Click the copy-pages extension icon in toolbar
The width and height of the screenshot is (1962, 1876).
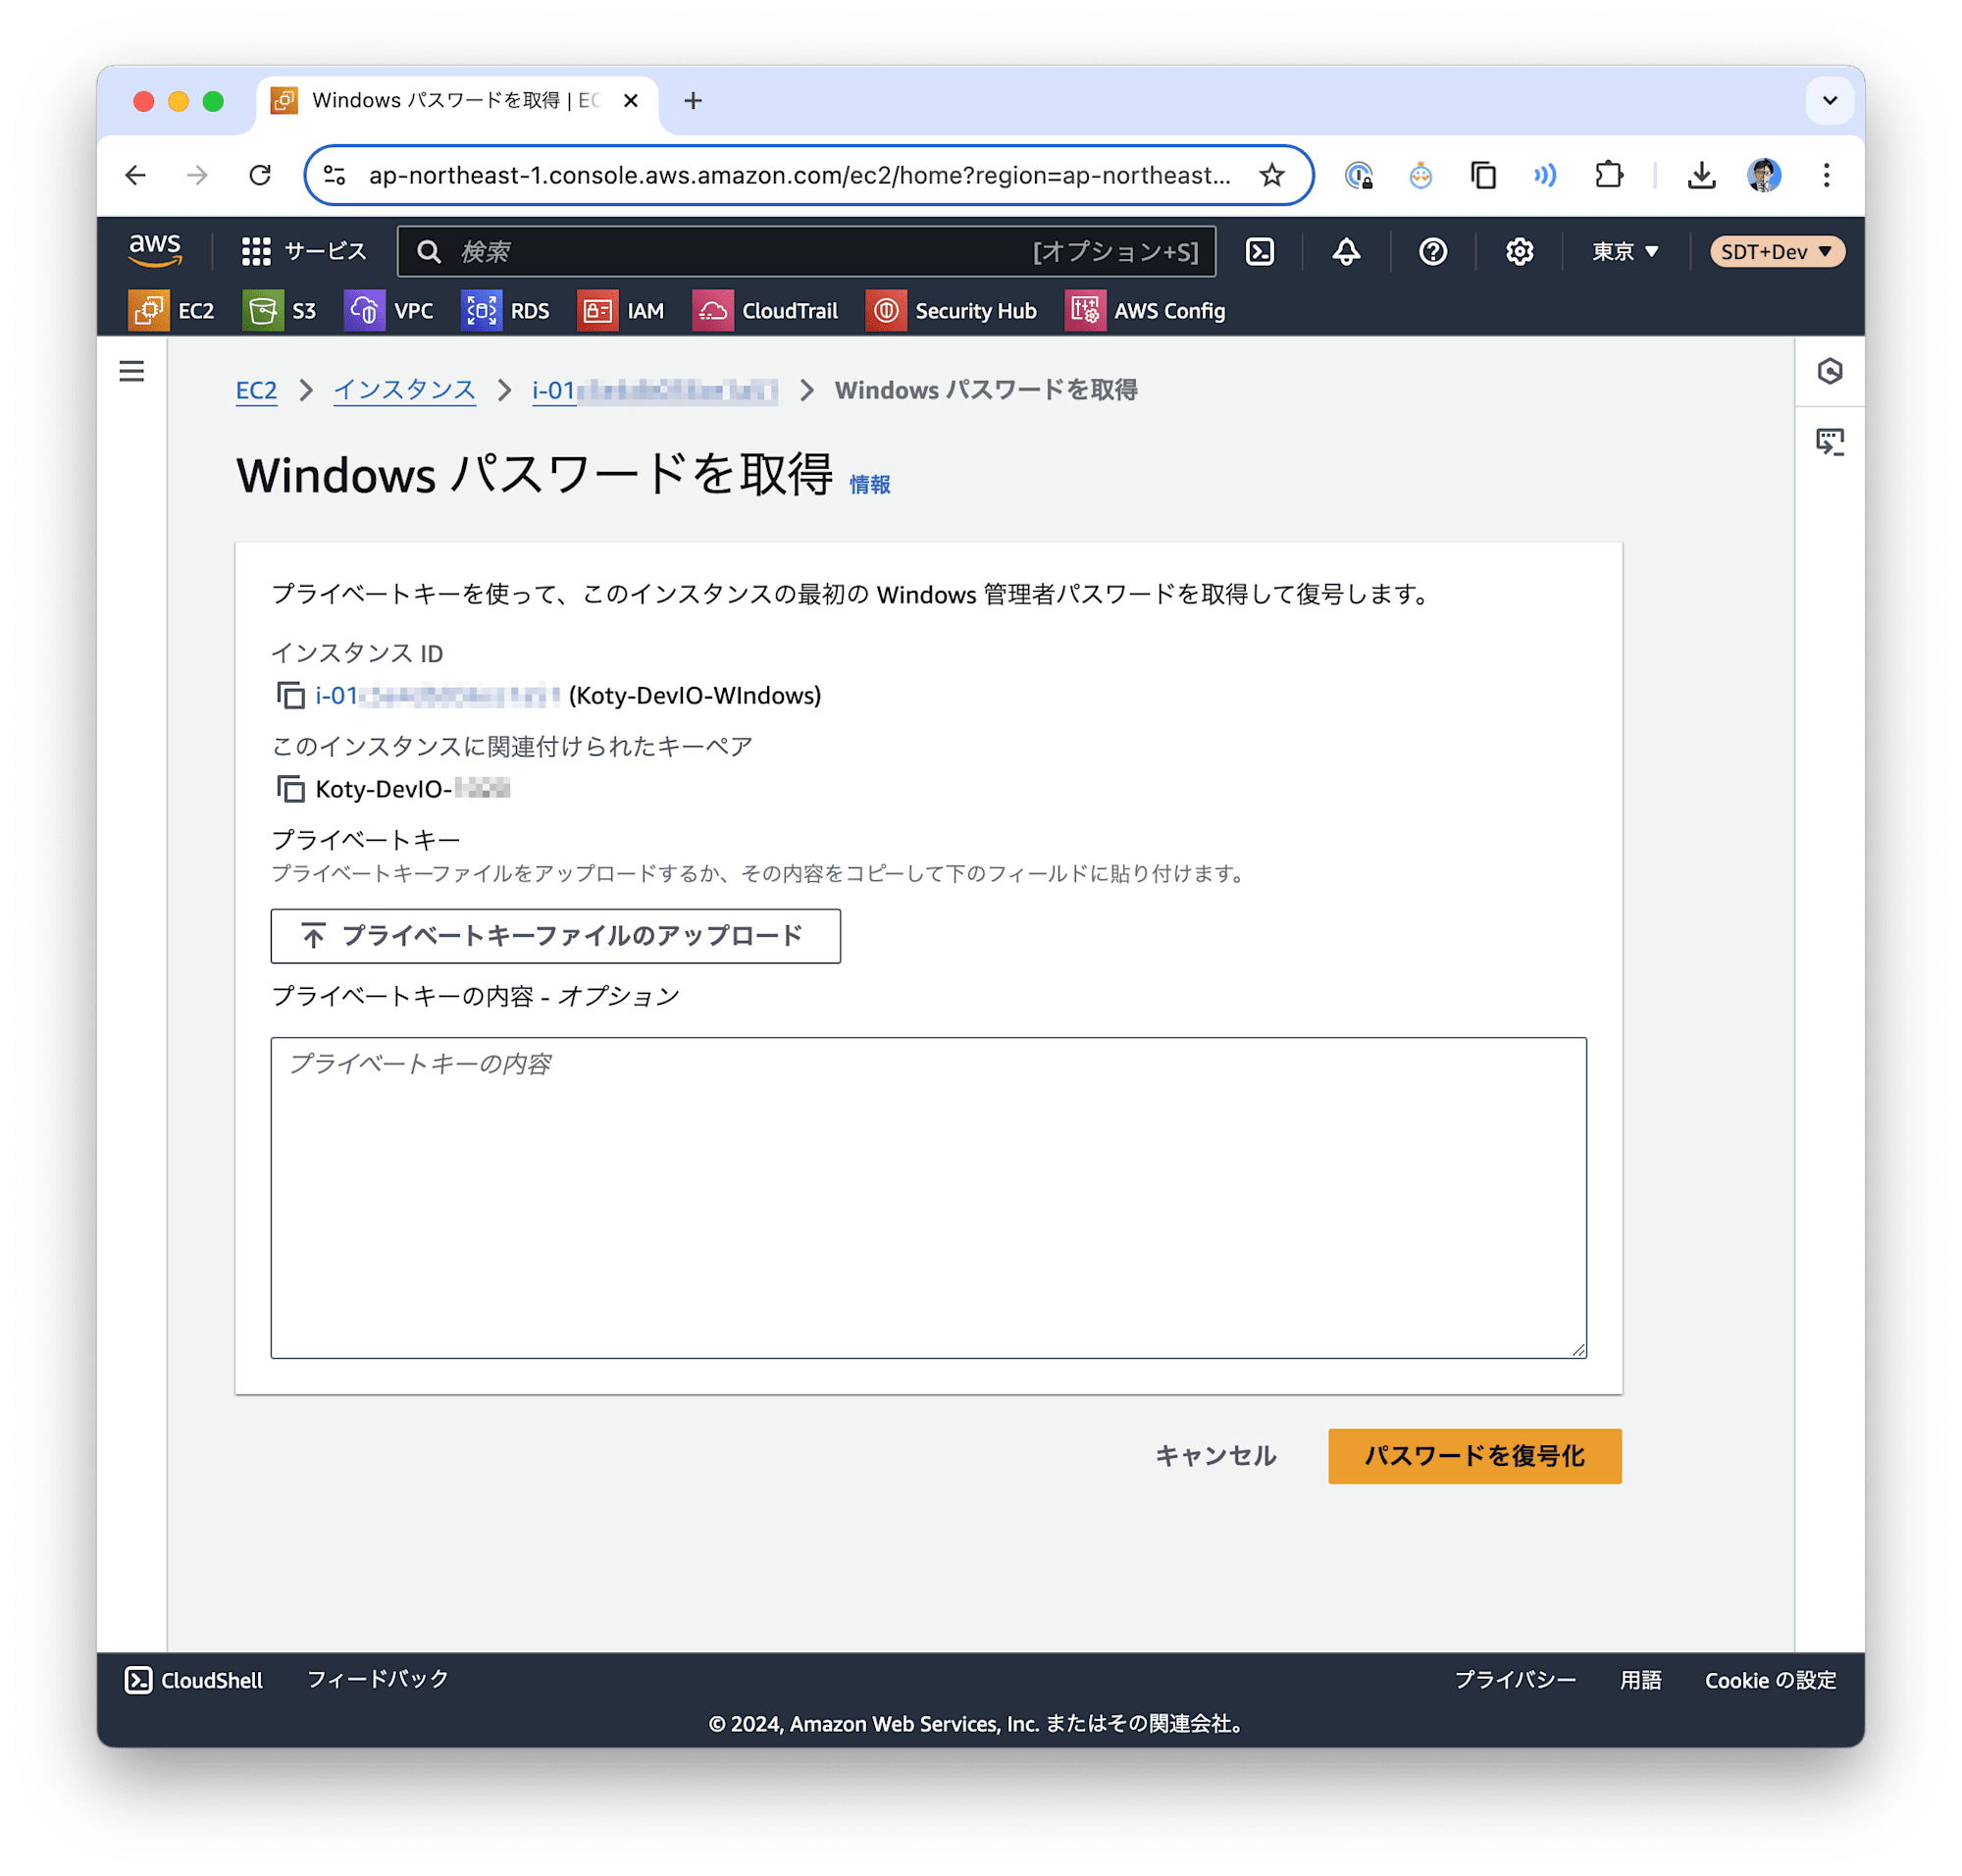click(1482, 175)
